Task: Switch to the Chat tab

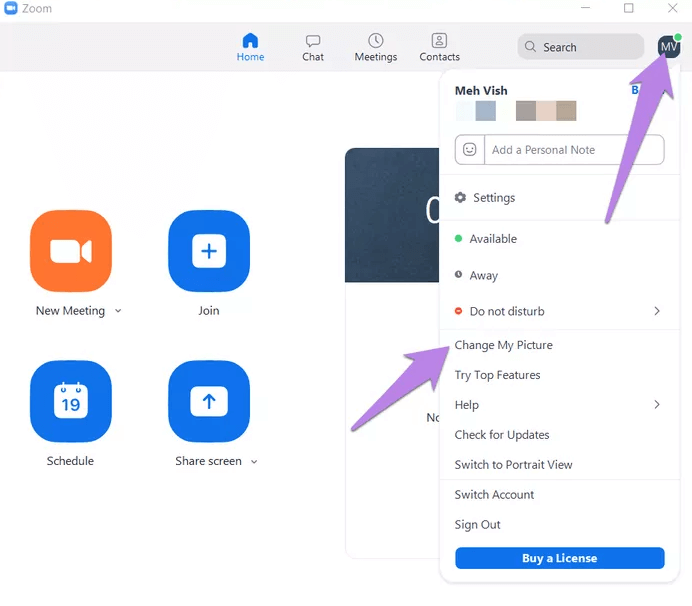Action: click(x=313, y=47)
